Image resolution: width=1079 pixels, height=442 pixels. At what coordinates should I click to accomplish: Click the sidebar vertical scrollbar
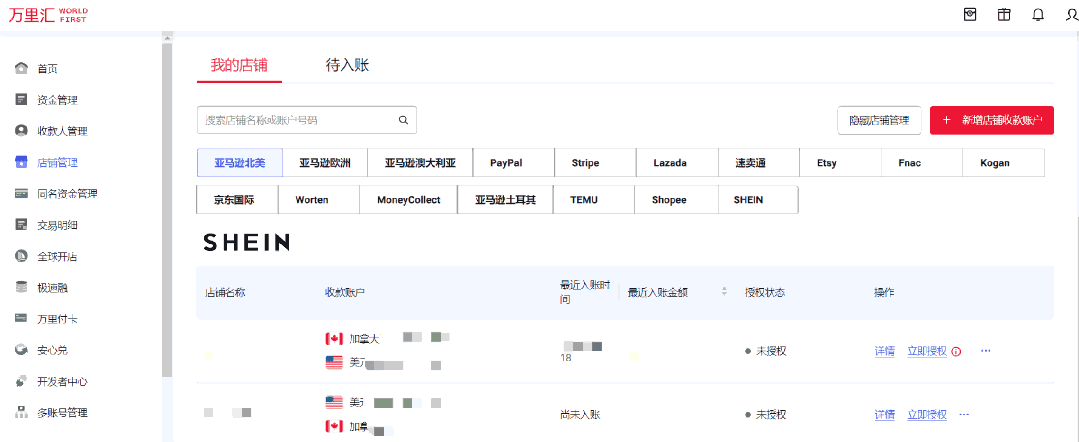click(167, 200)
